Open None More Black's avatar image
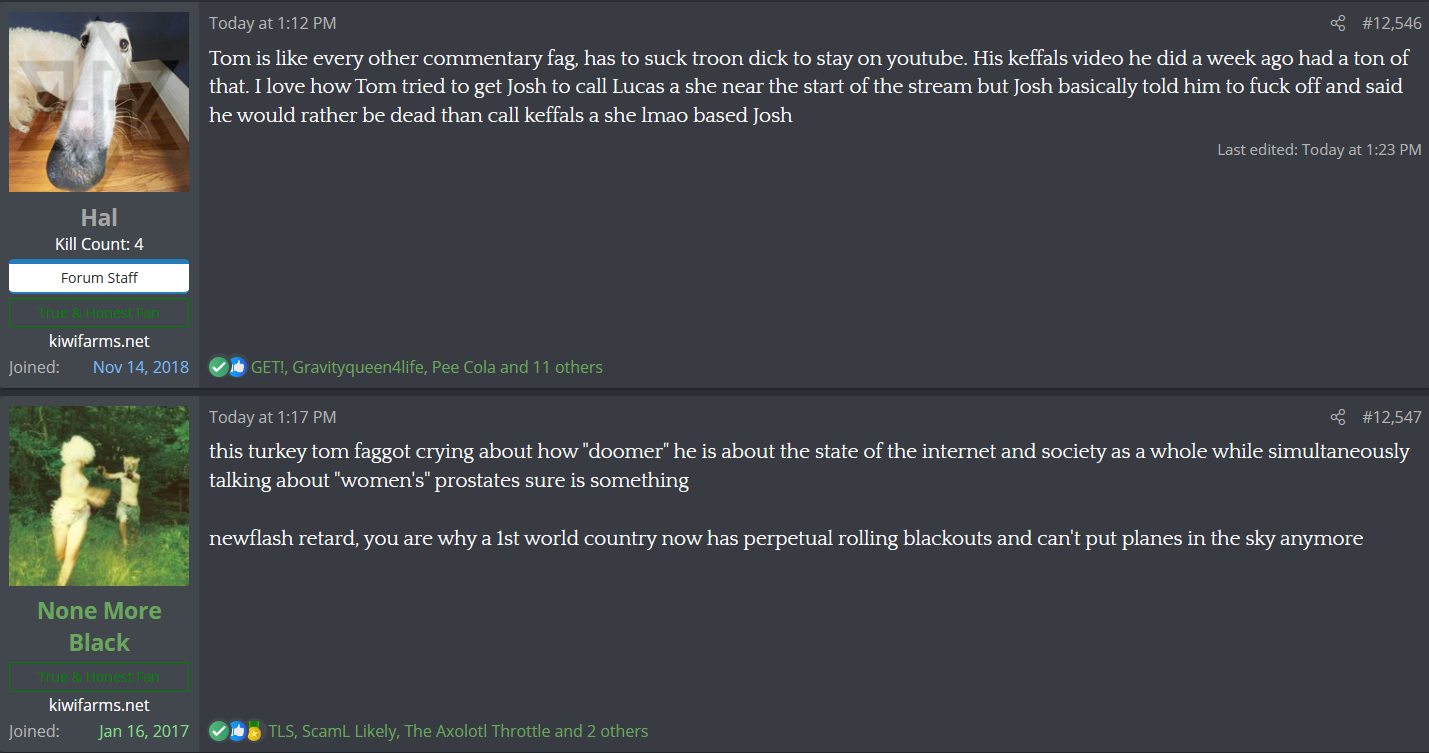This screenshot has width=1429, height=753. [99, 496]
